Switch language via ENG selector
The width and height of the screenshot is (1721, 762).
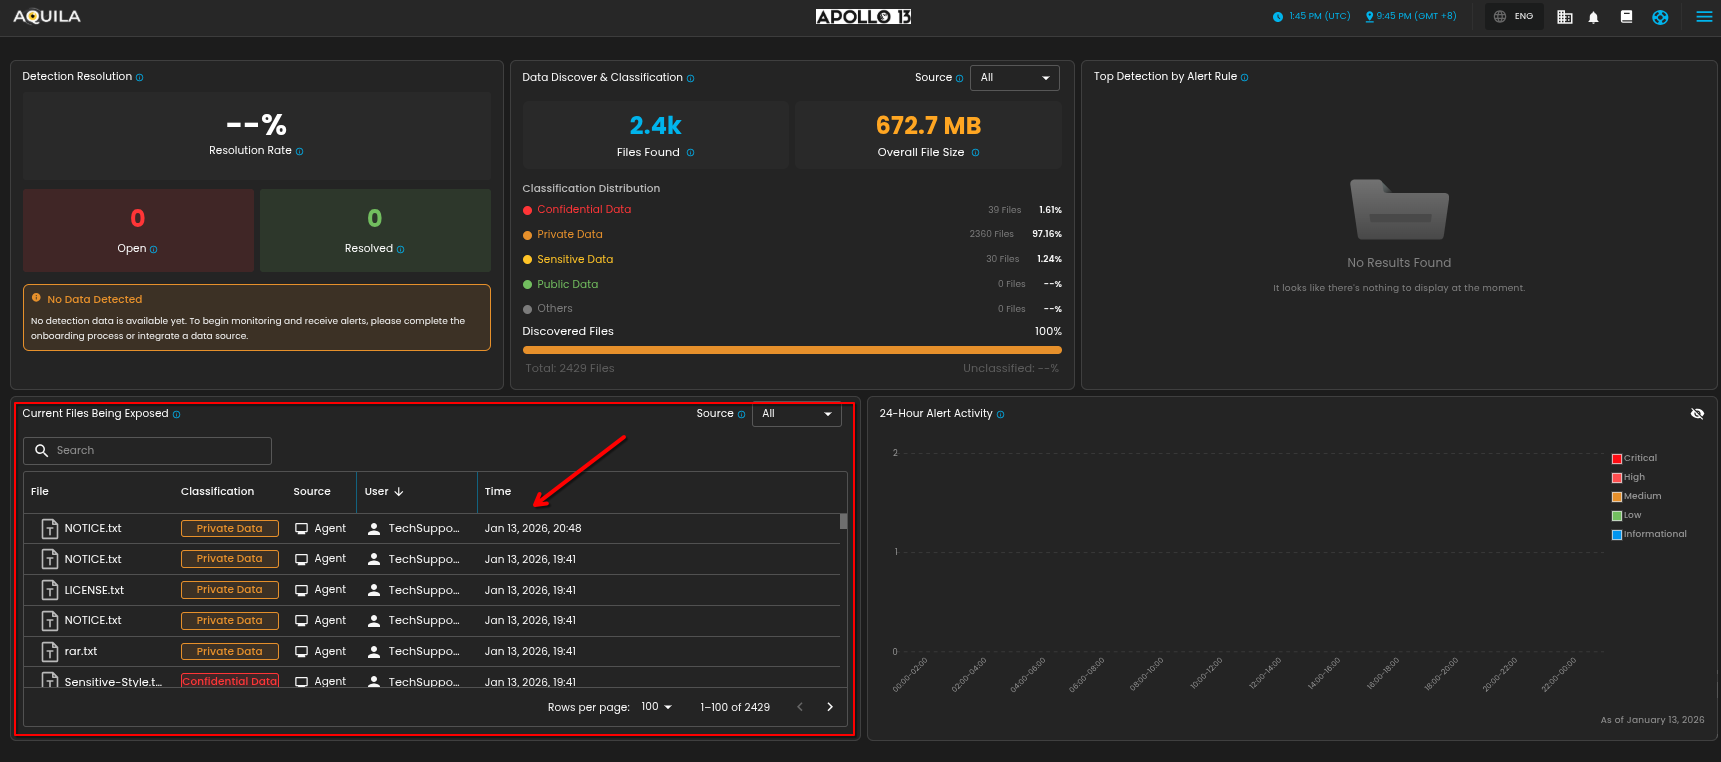click(1514, 17)
